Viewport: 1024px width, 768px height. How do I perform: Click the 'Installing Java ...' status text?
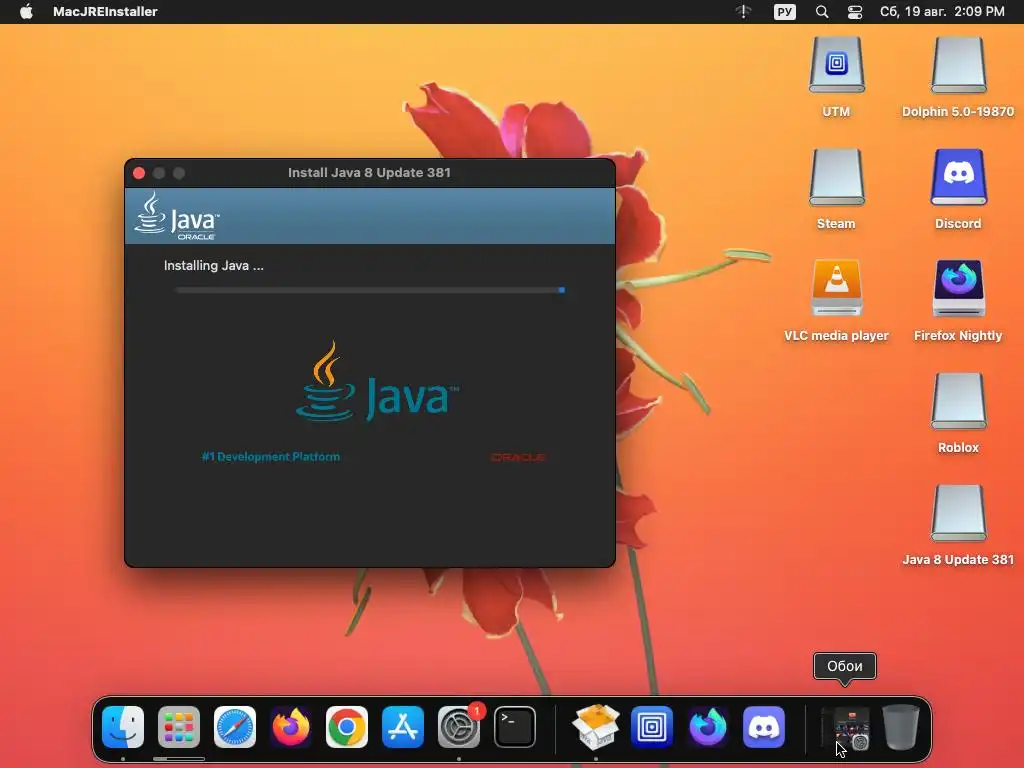(x=214, y=266)
